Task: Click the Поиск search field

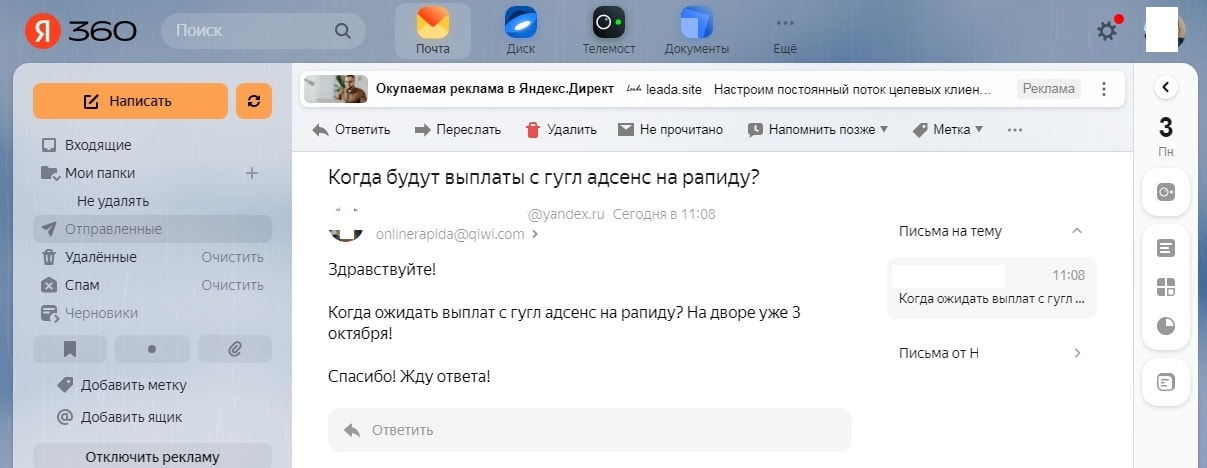Action: coord(250,31)
